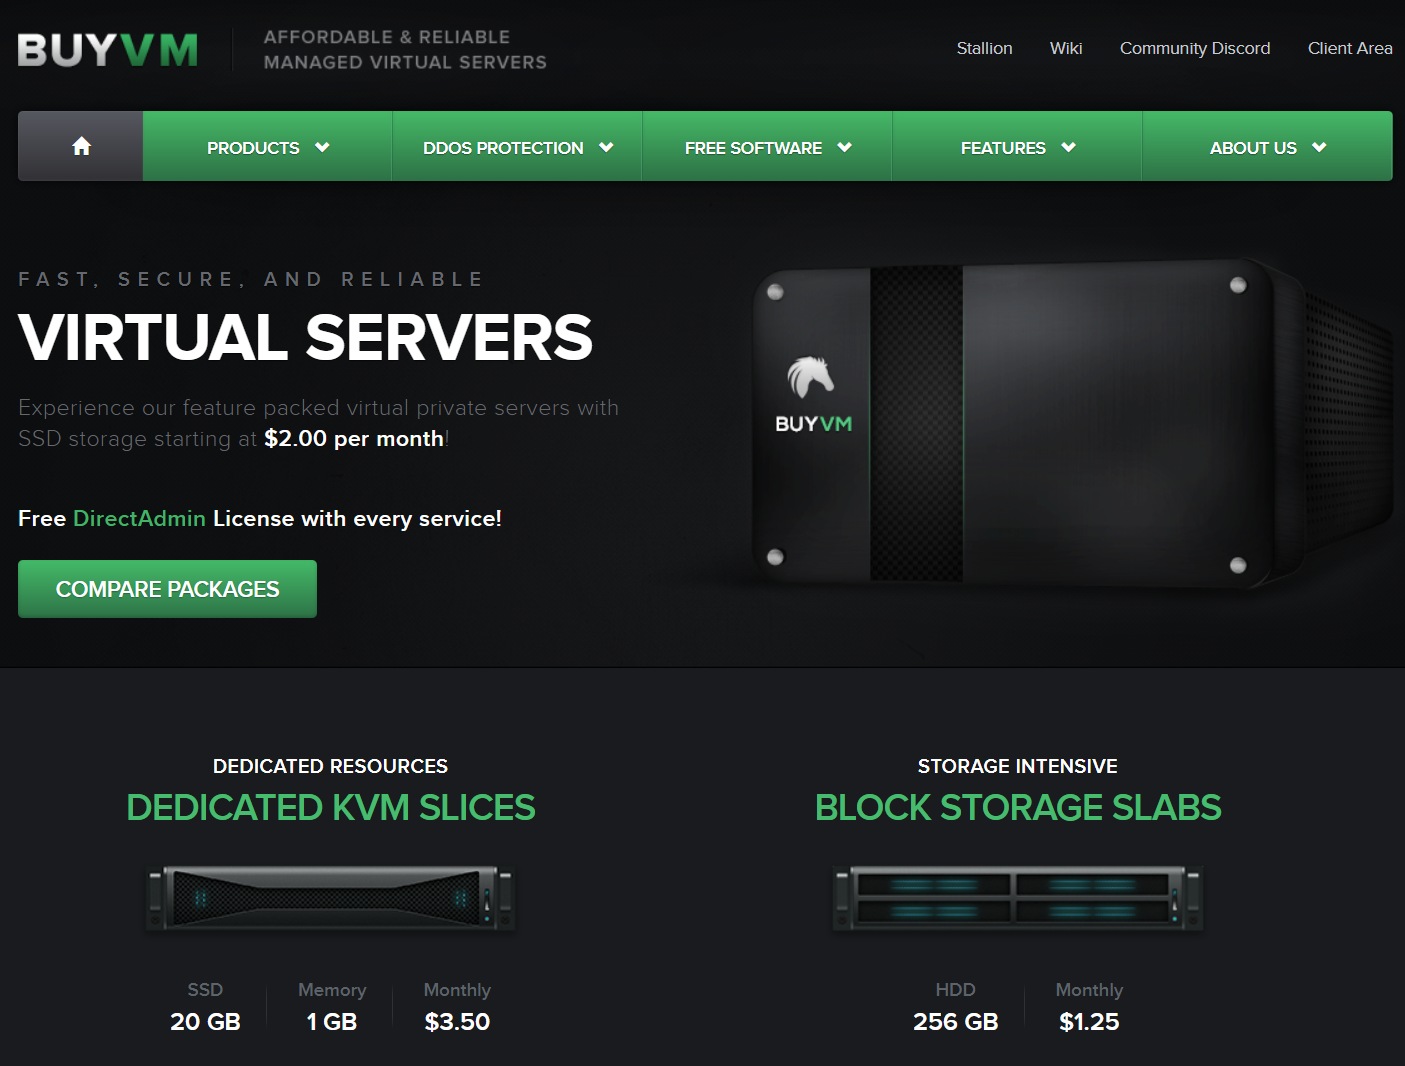Click the BuyVM logo in header

pyautogui.click(x=108, y=50)
